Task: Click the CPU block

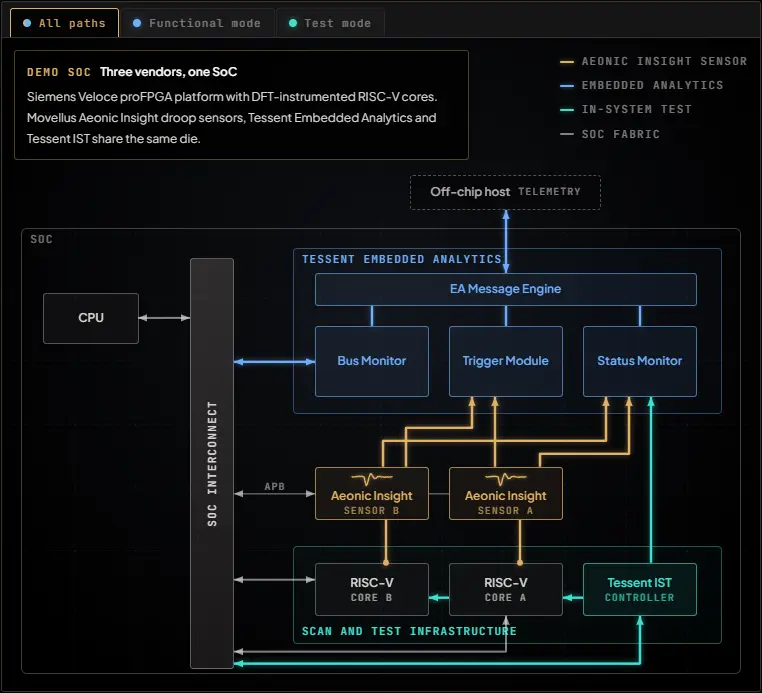Action: coord(91,318)
